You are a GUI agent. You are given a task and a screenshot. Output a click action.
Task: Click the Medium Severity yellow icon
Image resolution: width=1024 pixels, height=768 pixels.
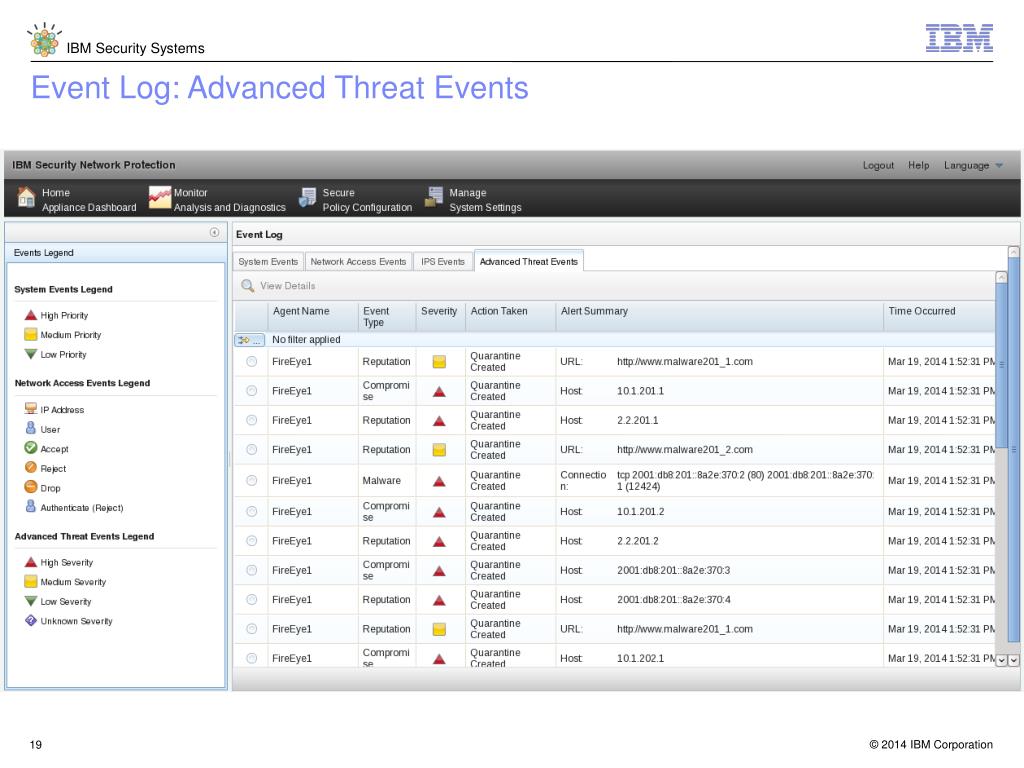[x=31, y=581]
